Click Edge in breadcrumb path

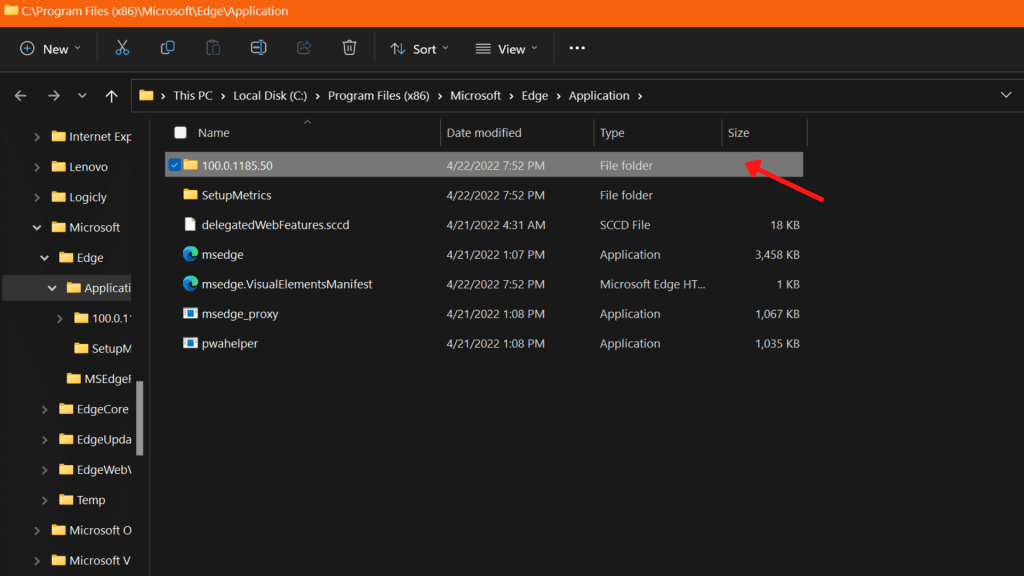(x=535, y=95)
